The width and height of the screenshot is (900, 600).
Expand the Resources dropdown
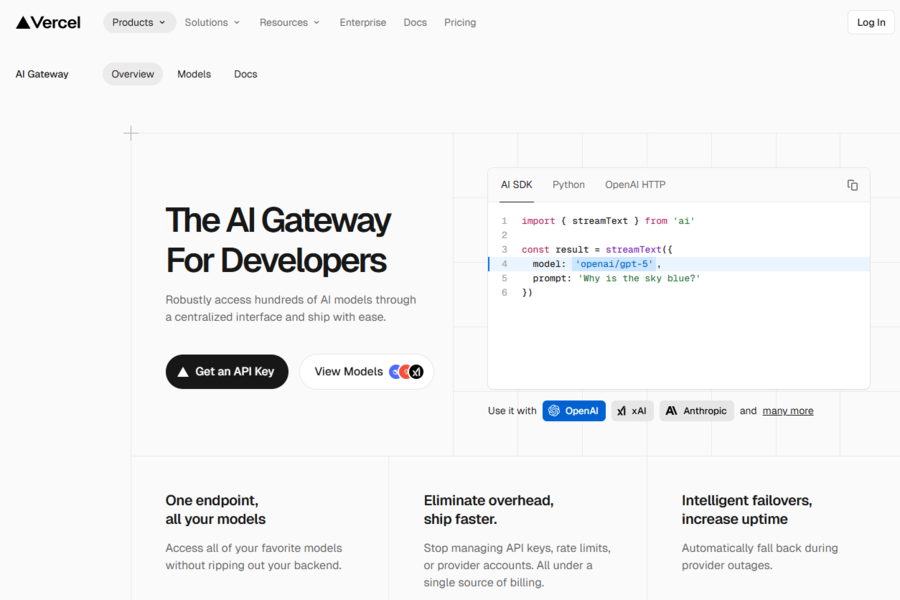point(289,22)
